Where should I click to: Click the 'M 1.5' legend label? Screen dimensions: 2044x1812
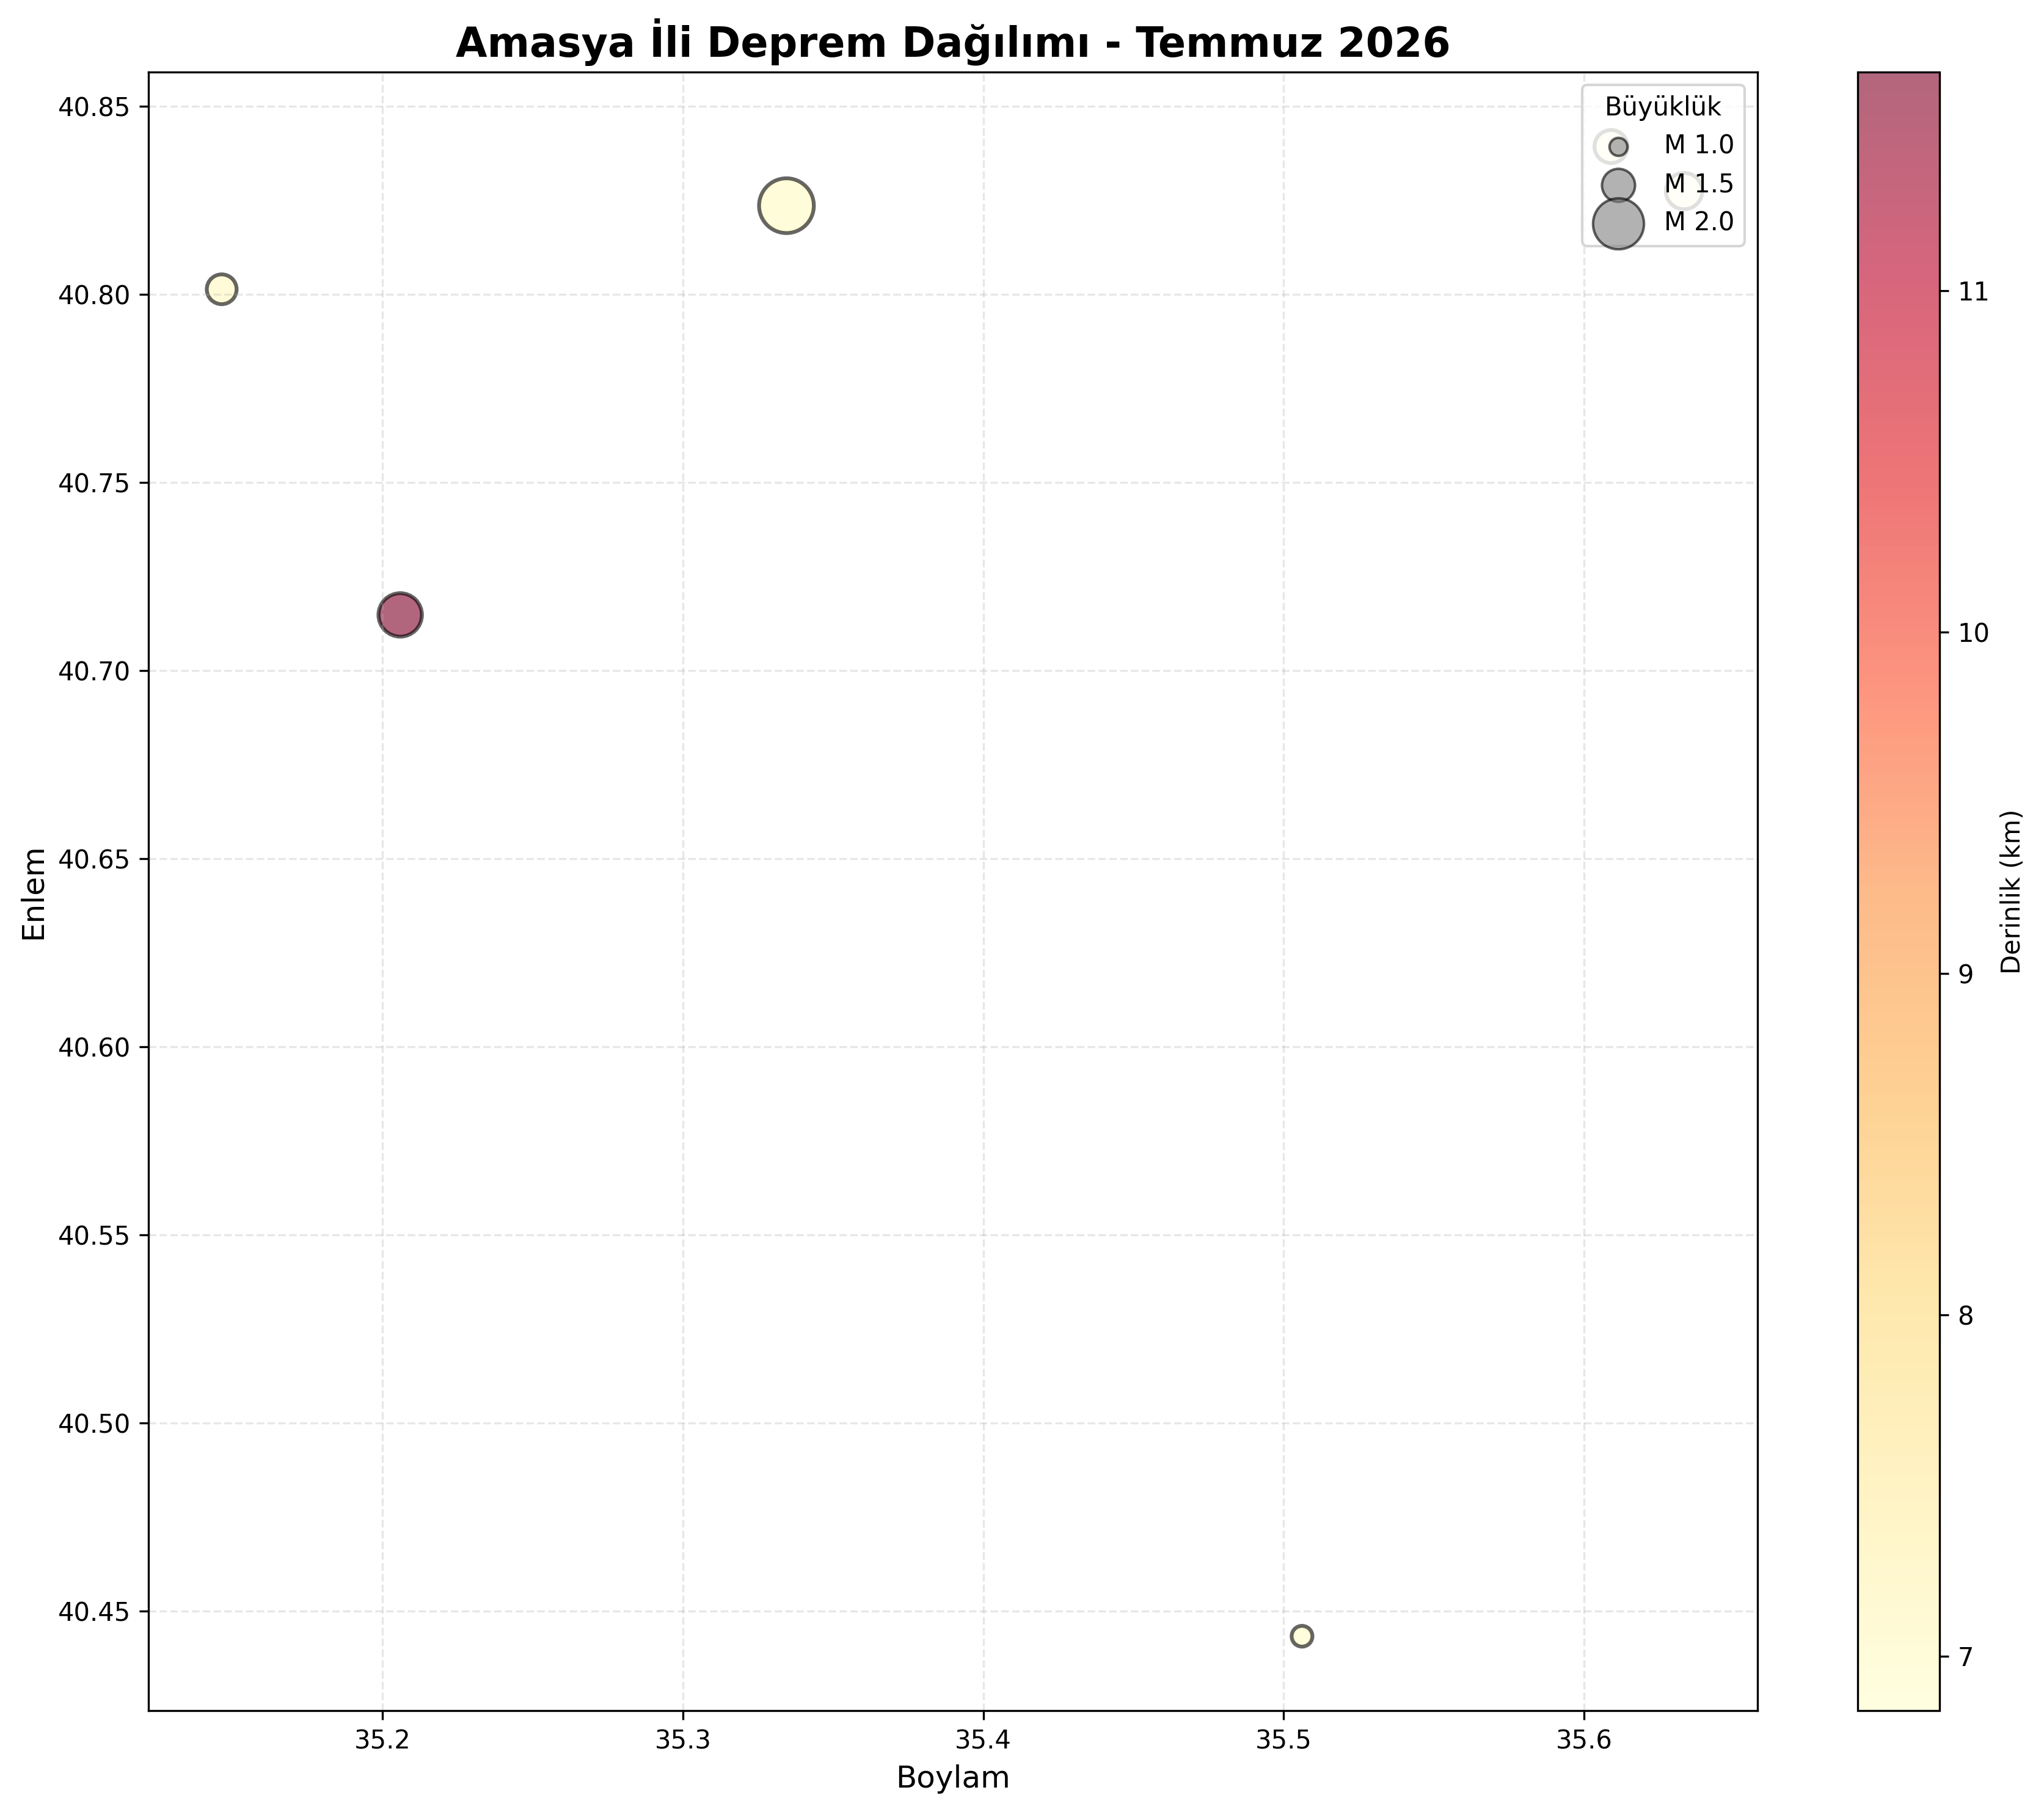[x=1699, y=184]
